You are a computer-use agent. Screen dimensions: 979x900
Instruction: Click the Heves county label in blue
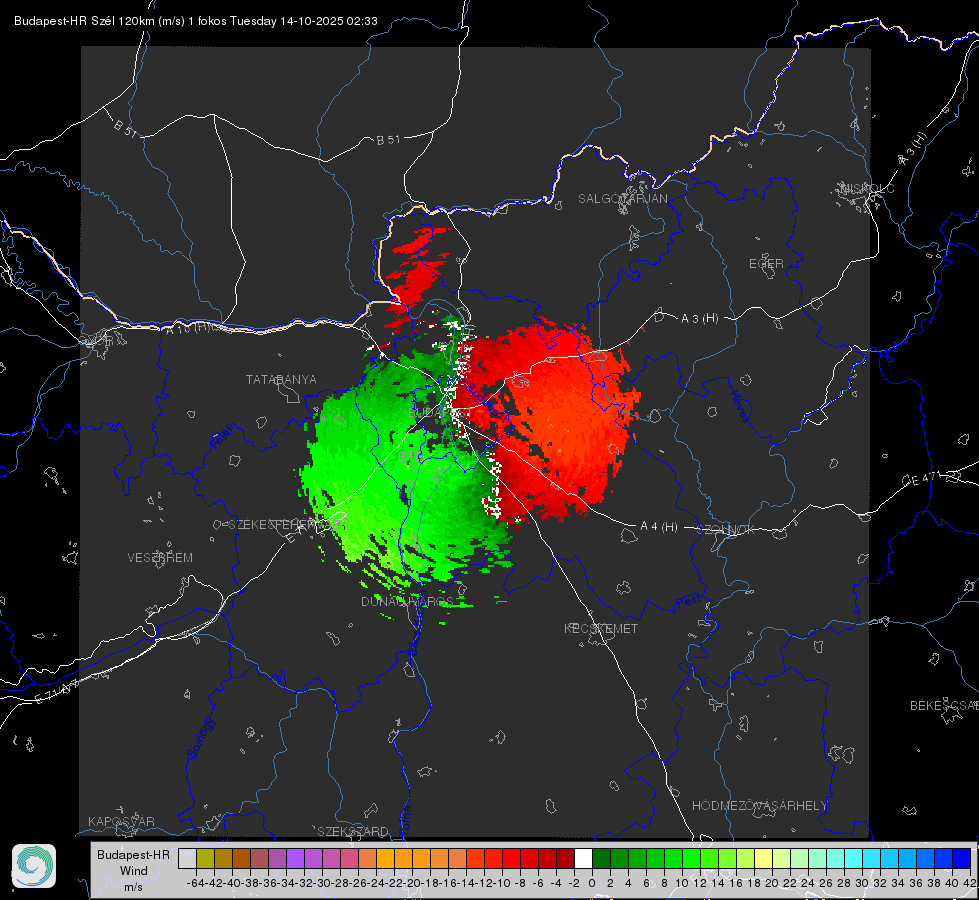coord(739,406)
